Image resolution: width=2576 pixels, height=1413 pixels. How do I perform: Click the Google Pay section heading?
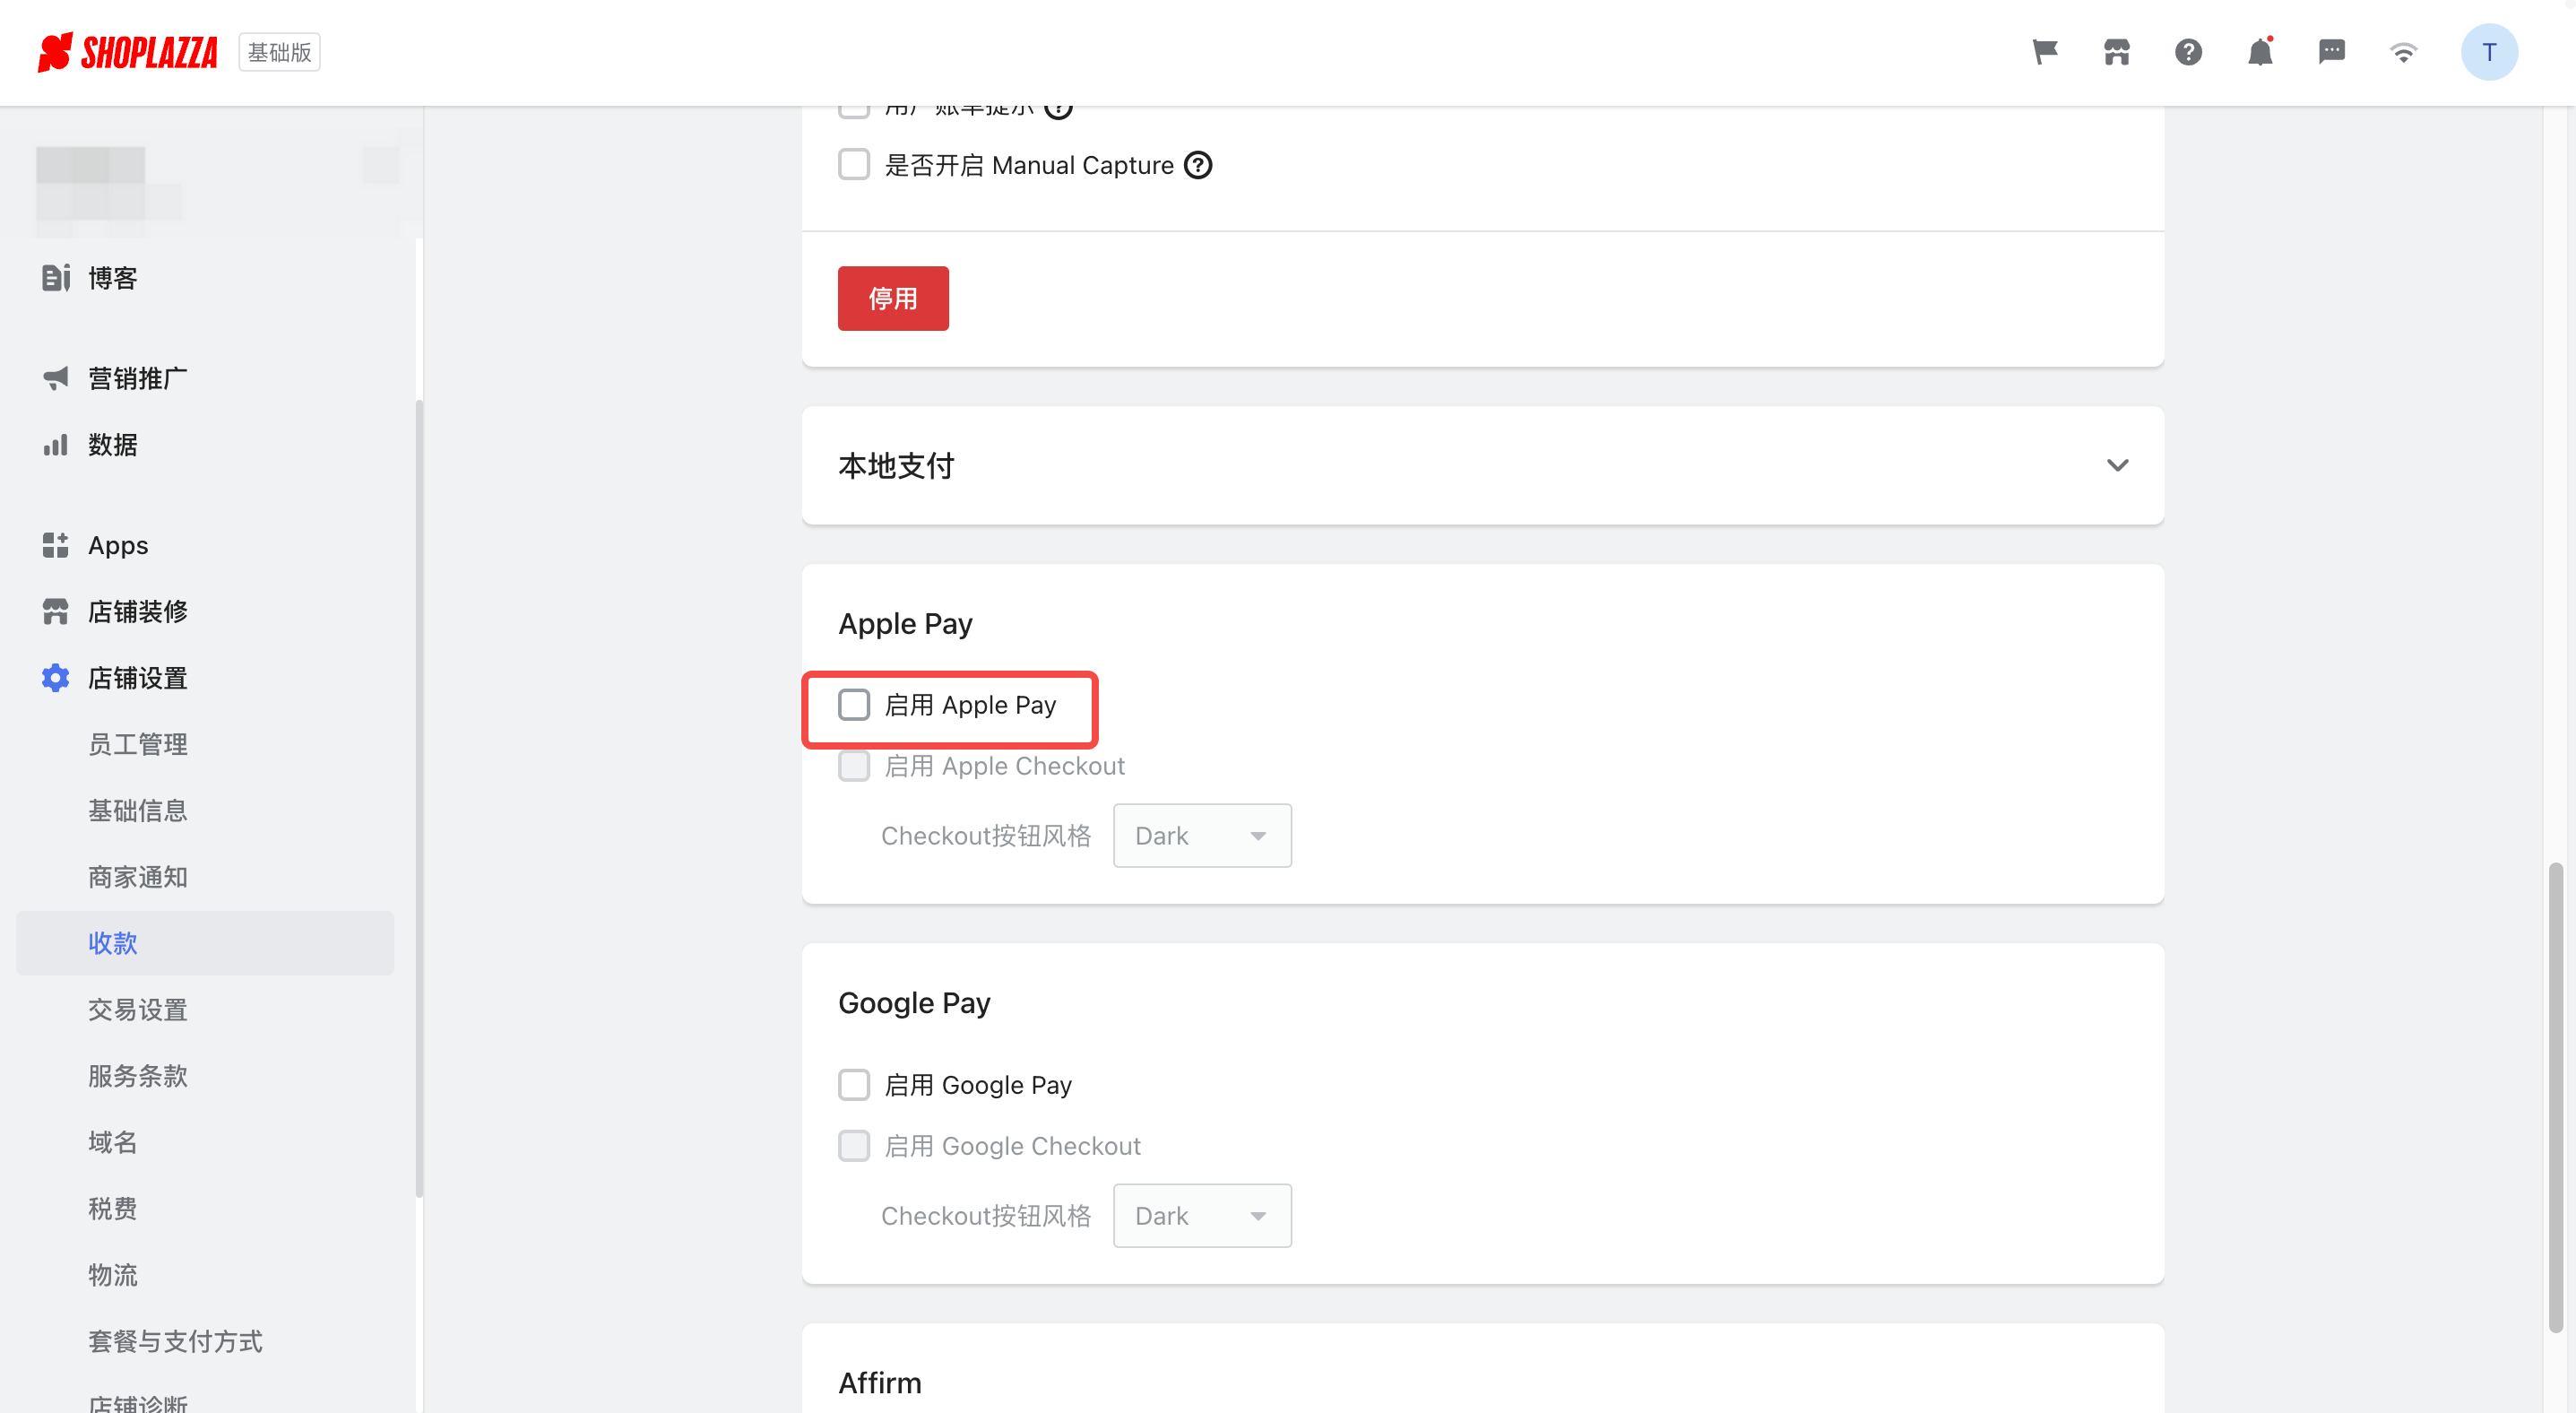coord(914,1003)
